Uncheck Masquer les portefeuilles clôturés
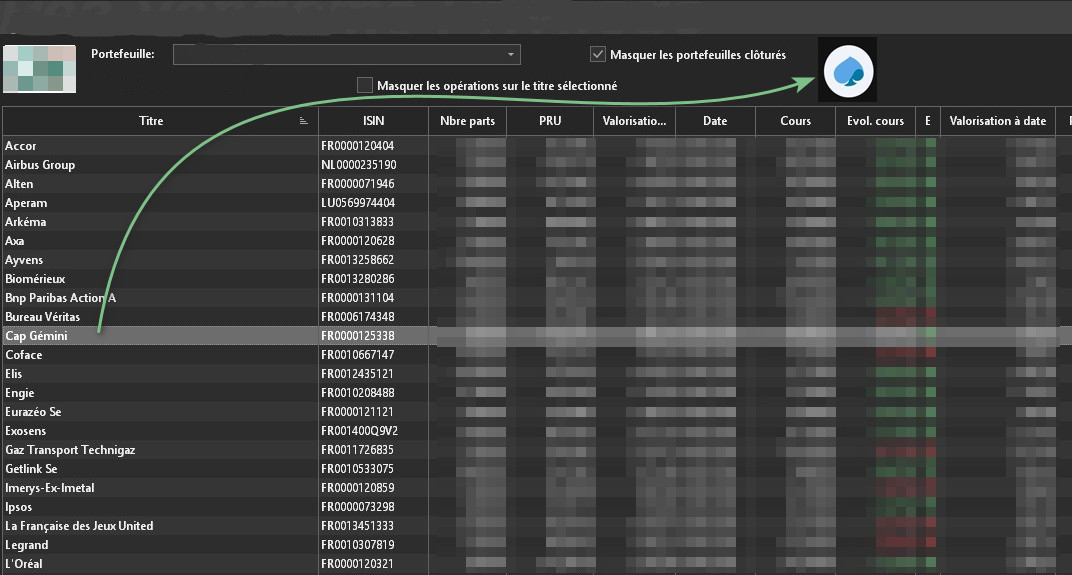Image resolution: width=1072 pixels, height=575 pixels. [598, 54]
